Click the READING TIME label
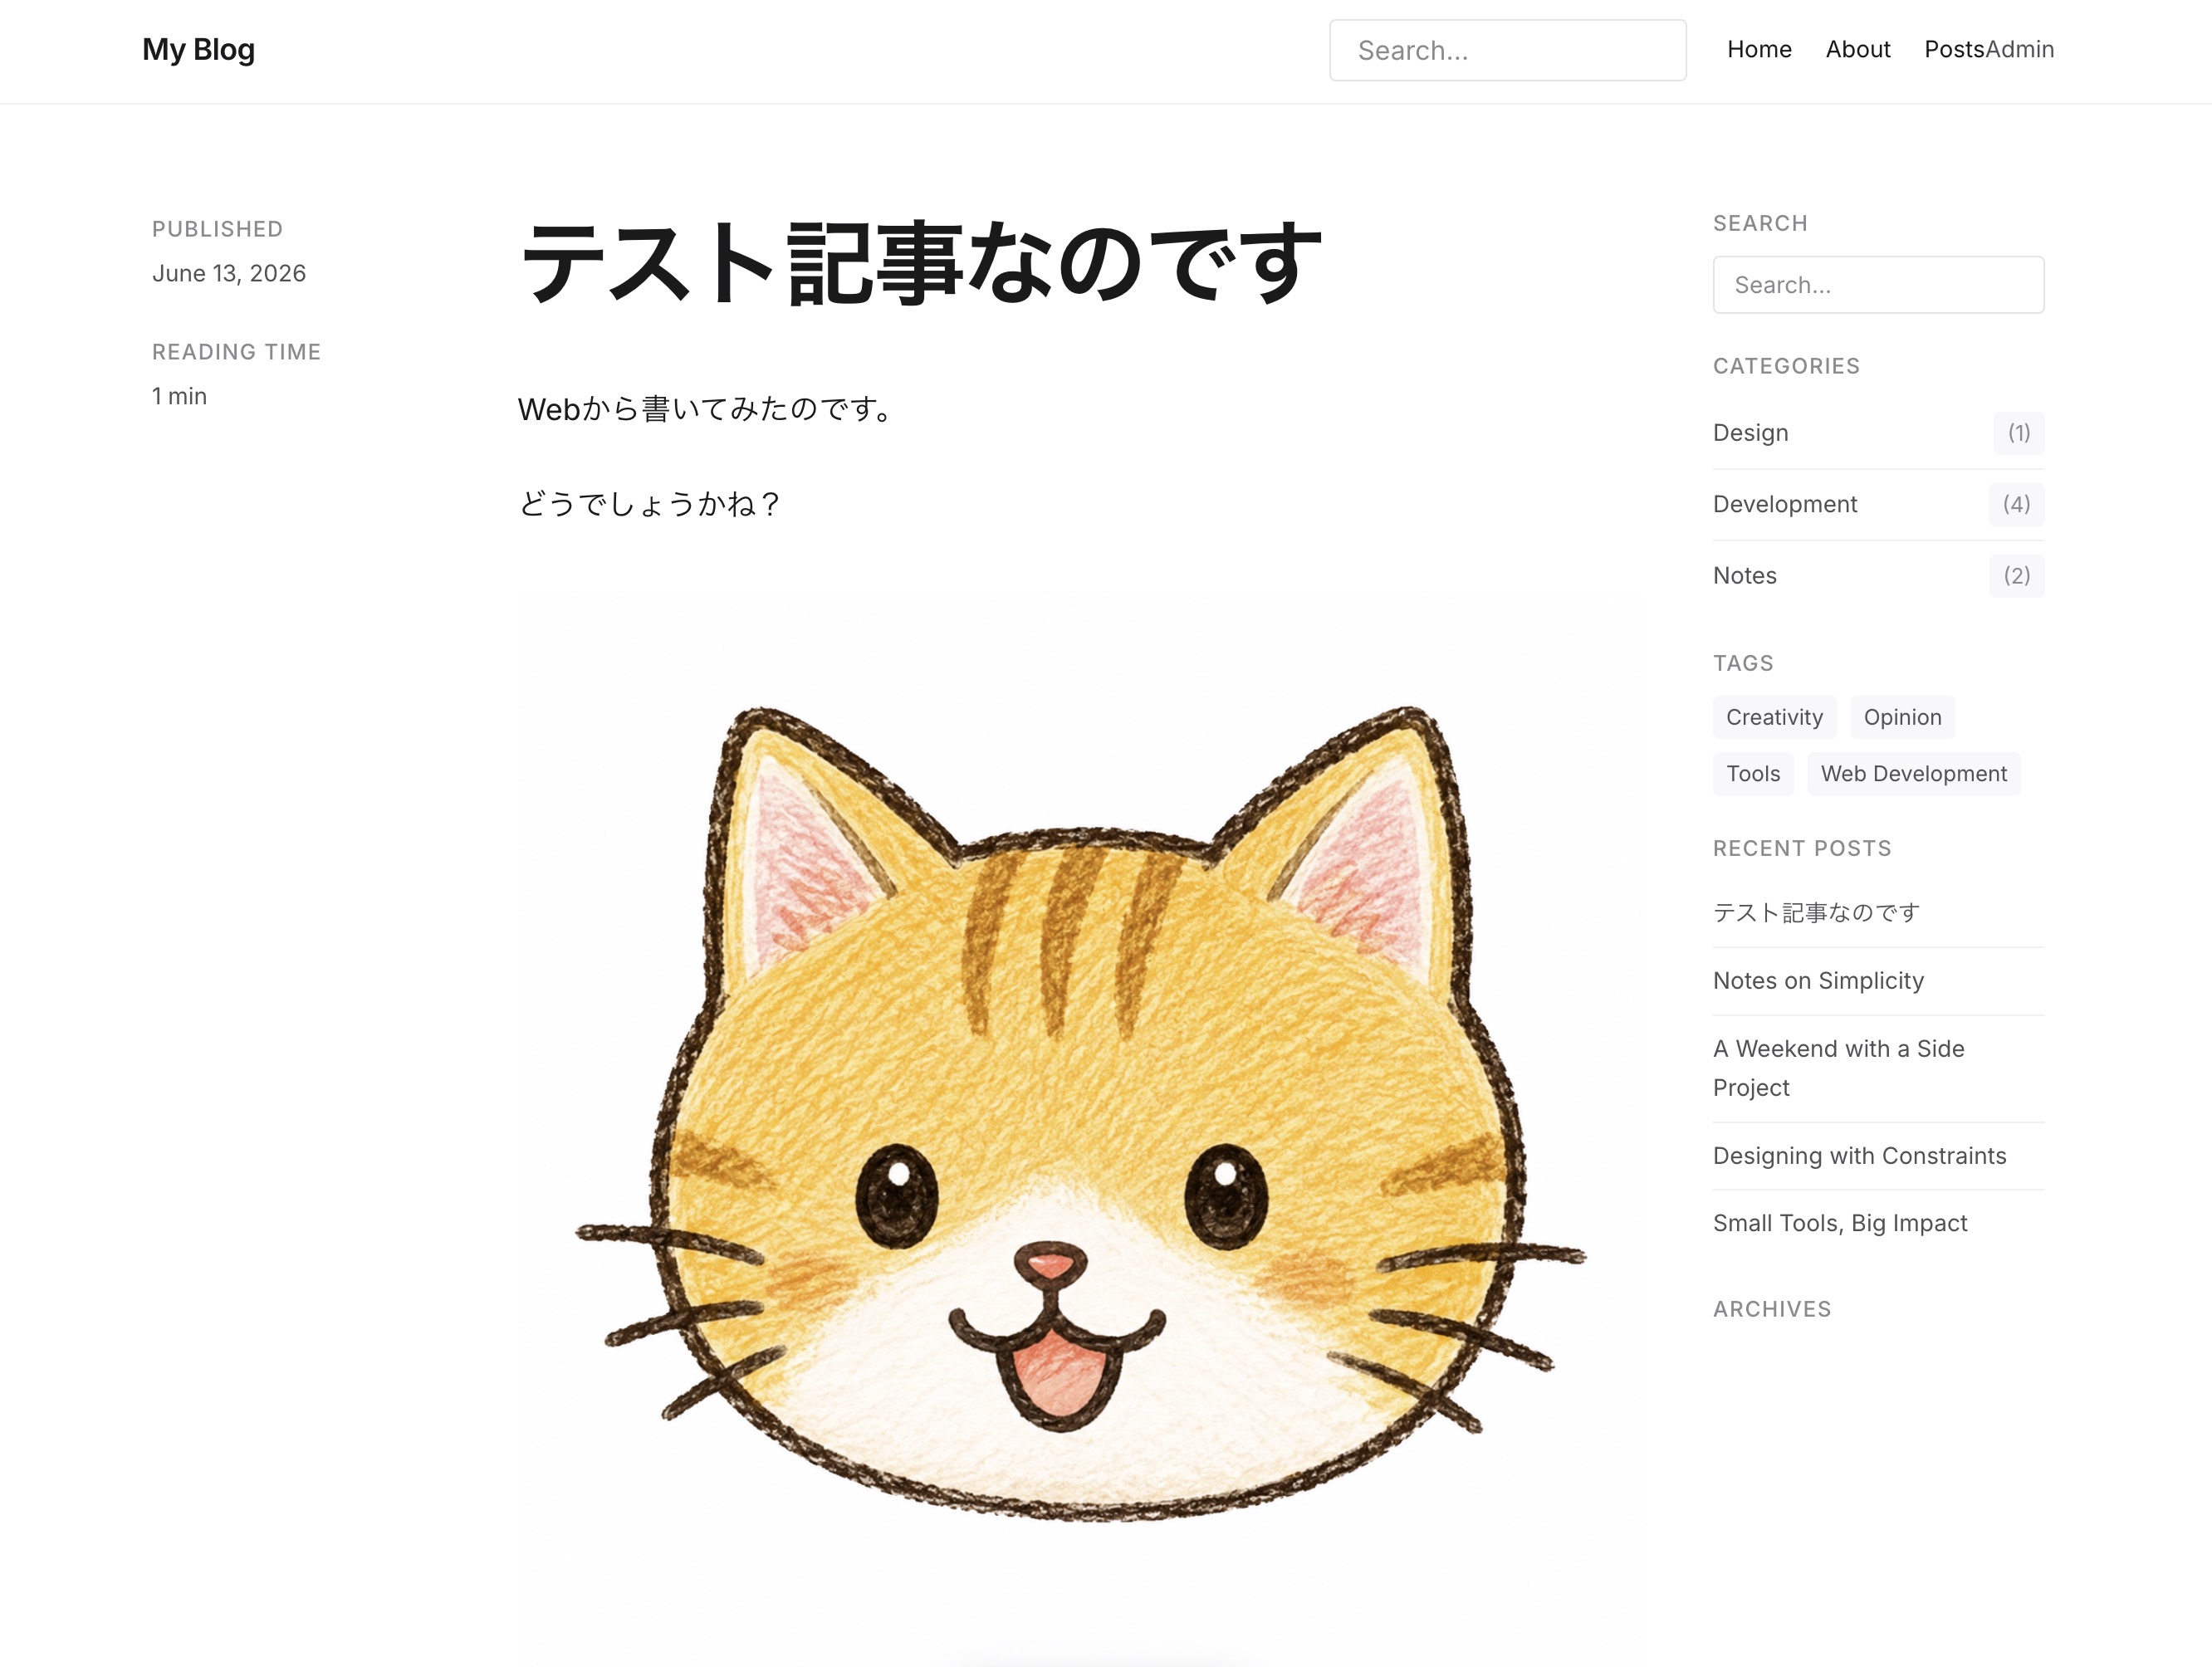Screen dimensions: 2212x1667 click(x=236, y=352)
